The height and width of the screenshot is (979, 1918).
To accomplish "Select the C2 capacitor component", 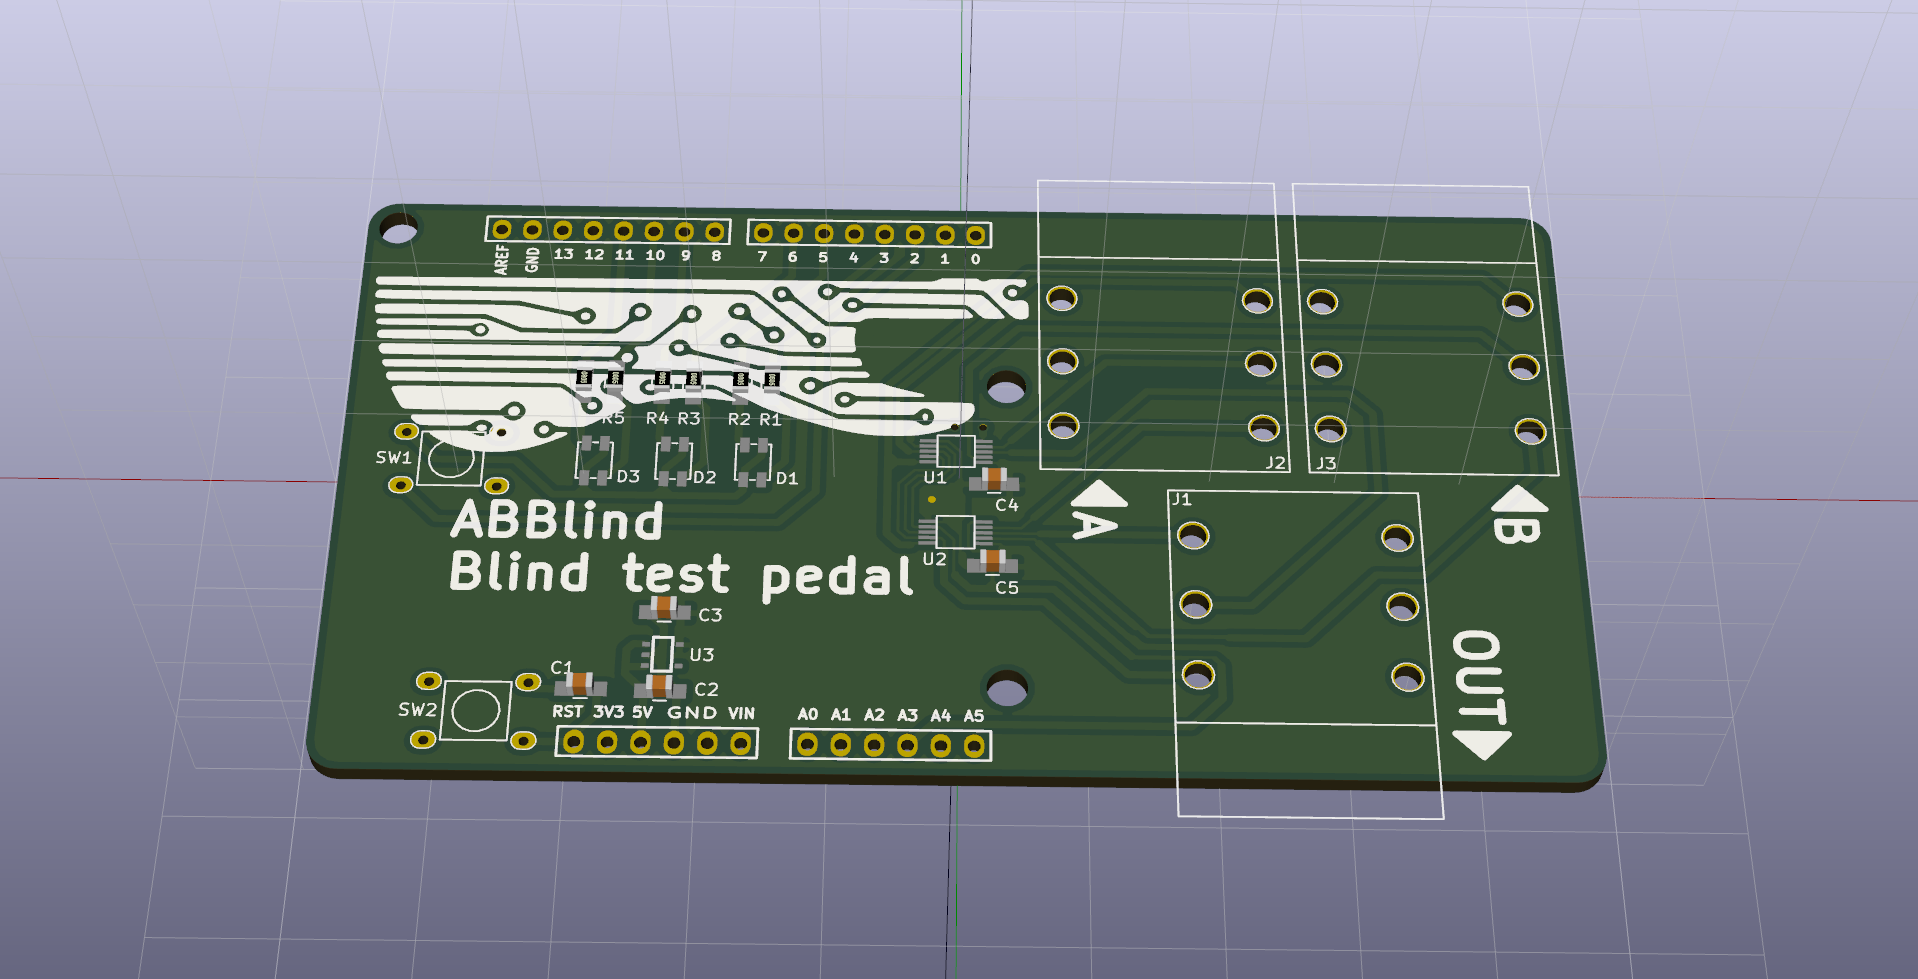I will (660, 687).
